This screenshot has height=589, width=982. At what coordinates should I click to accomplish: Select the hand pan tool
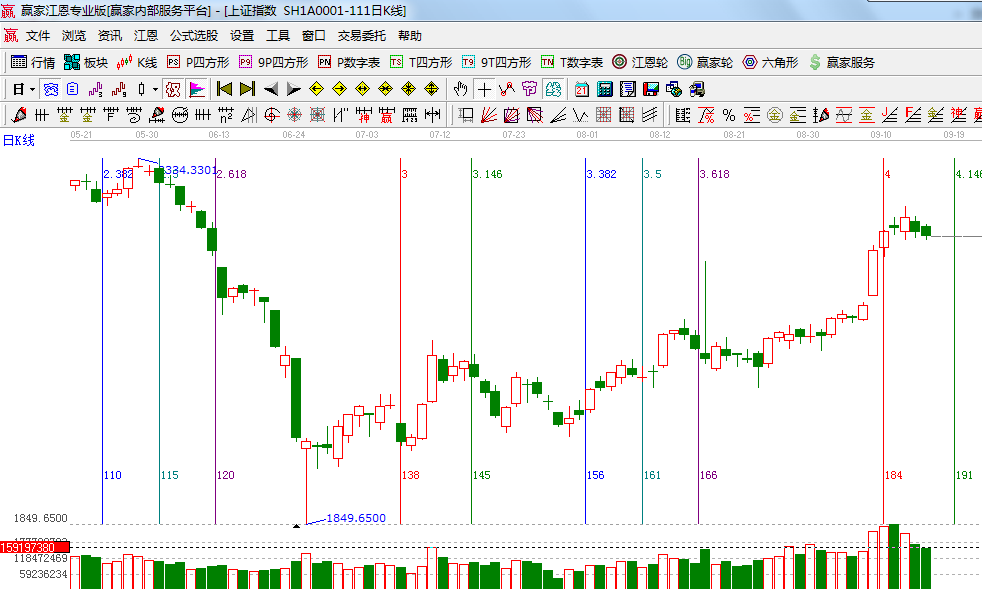461,89
